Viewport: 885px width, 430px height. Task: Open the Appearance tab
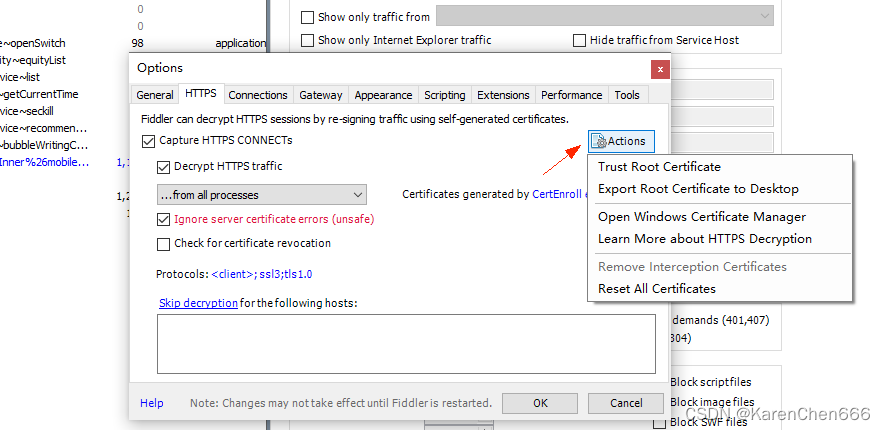pos(383,95)
